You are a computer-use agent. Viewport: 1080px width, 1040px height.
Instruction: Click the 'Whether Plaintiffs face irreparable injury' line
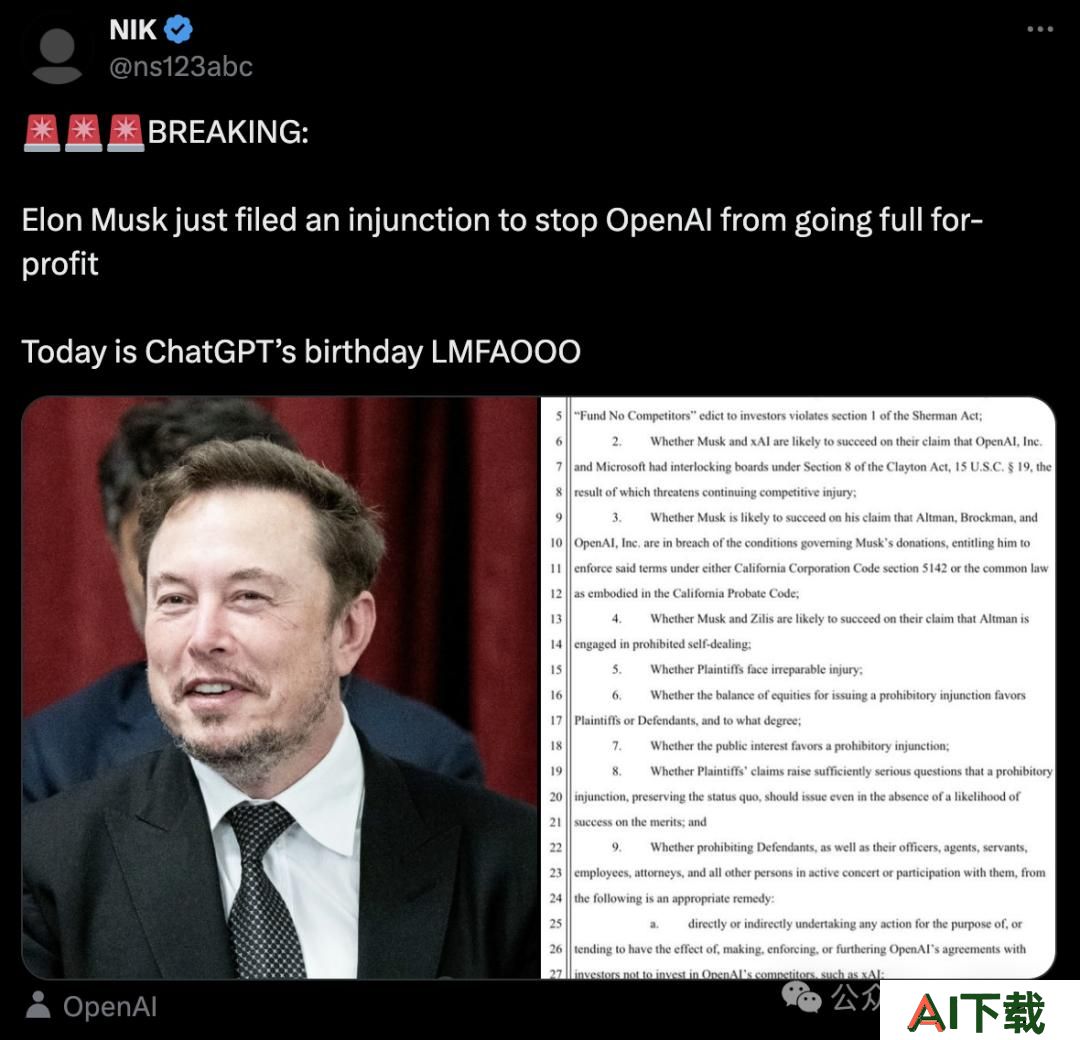(756, 669)
